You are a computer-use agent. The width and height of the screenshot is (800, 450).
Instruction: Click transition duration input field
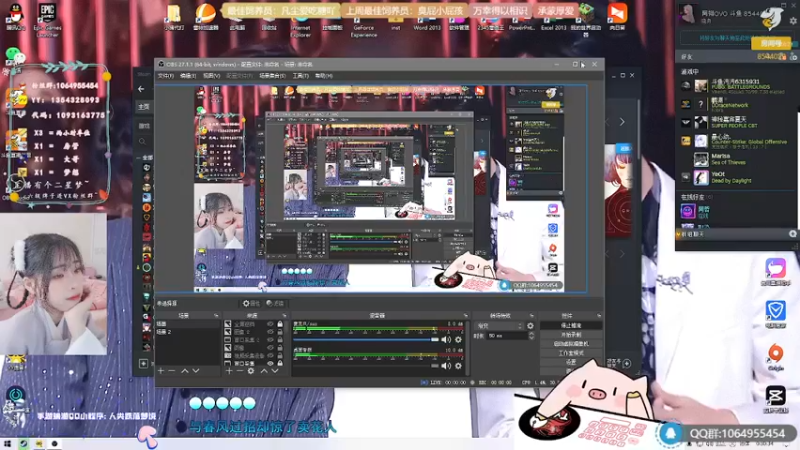click(x=506, y=336)
